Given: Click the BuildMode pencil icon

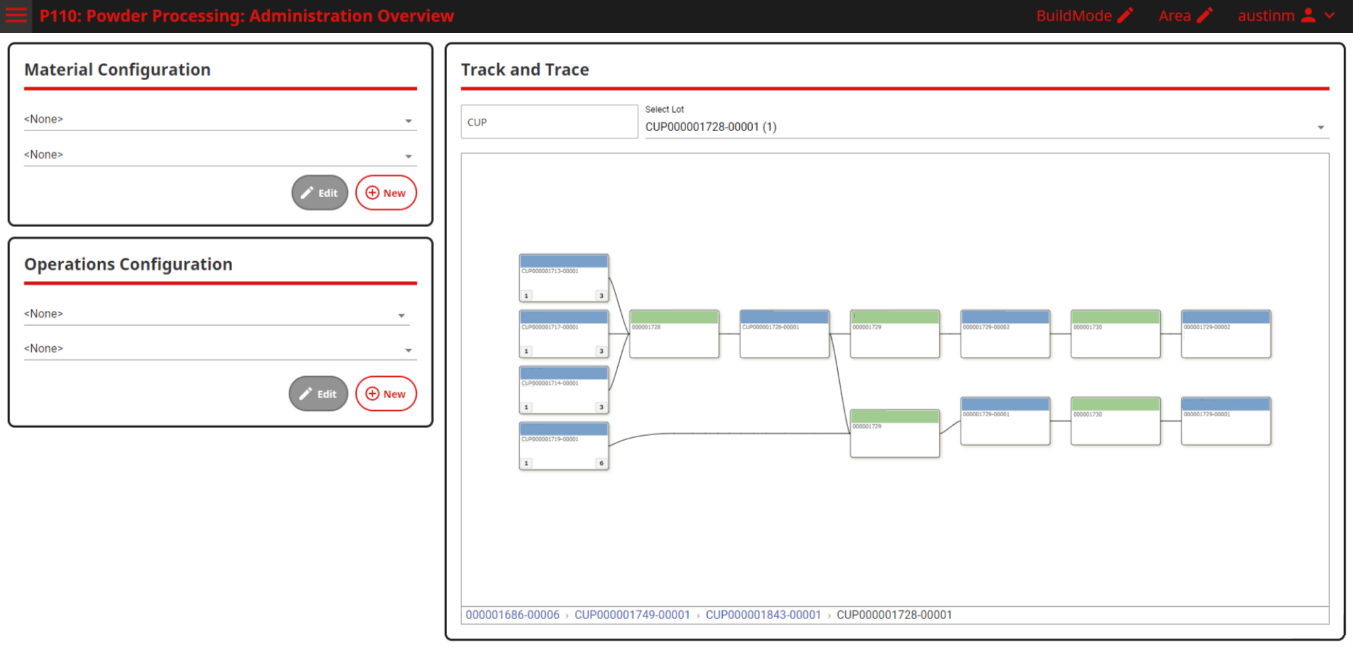Looking at the screenshot, I should 1126,16.
